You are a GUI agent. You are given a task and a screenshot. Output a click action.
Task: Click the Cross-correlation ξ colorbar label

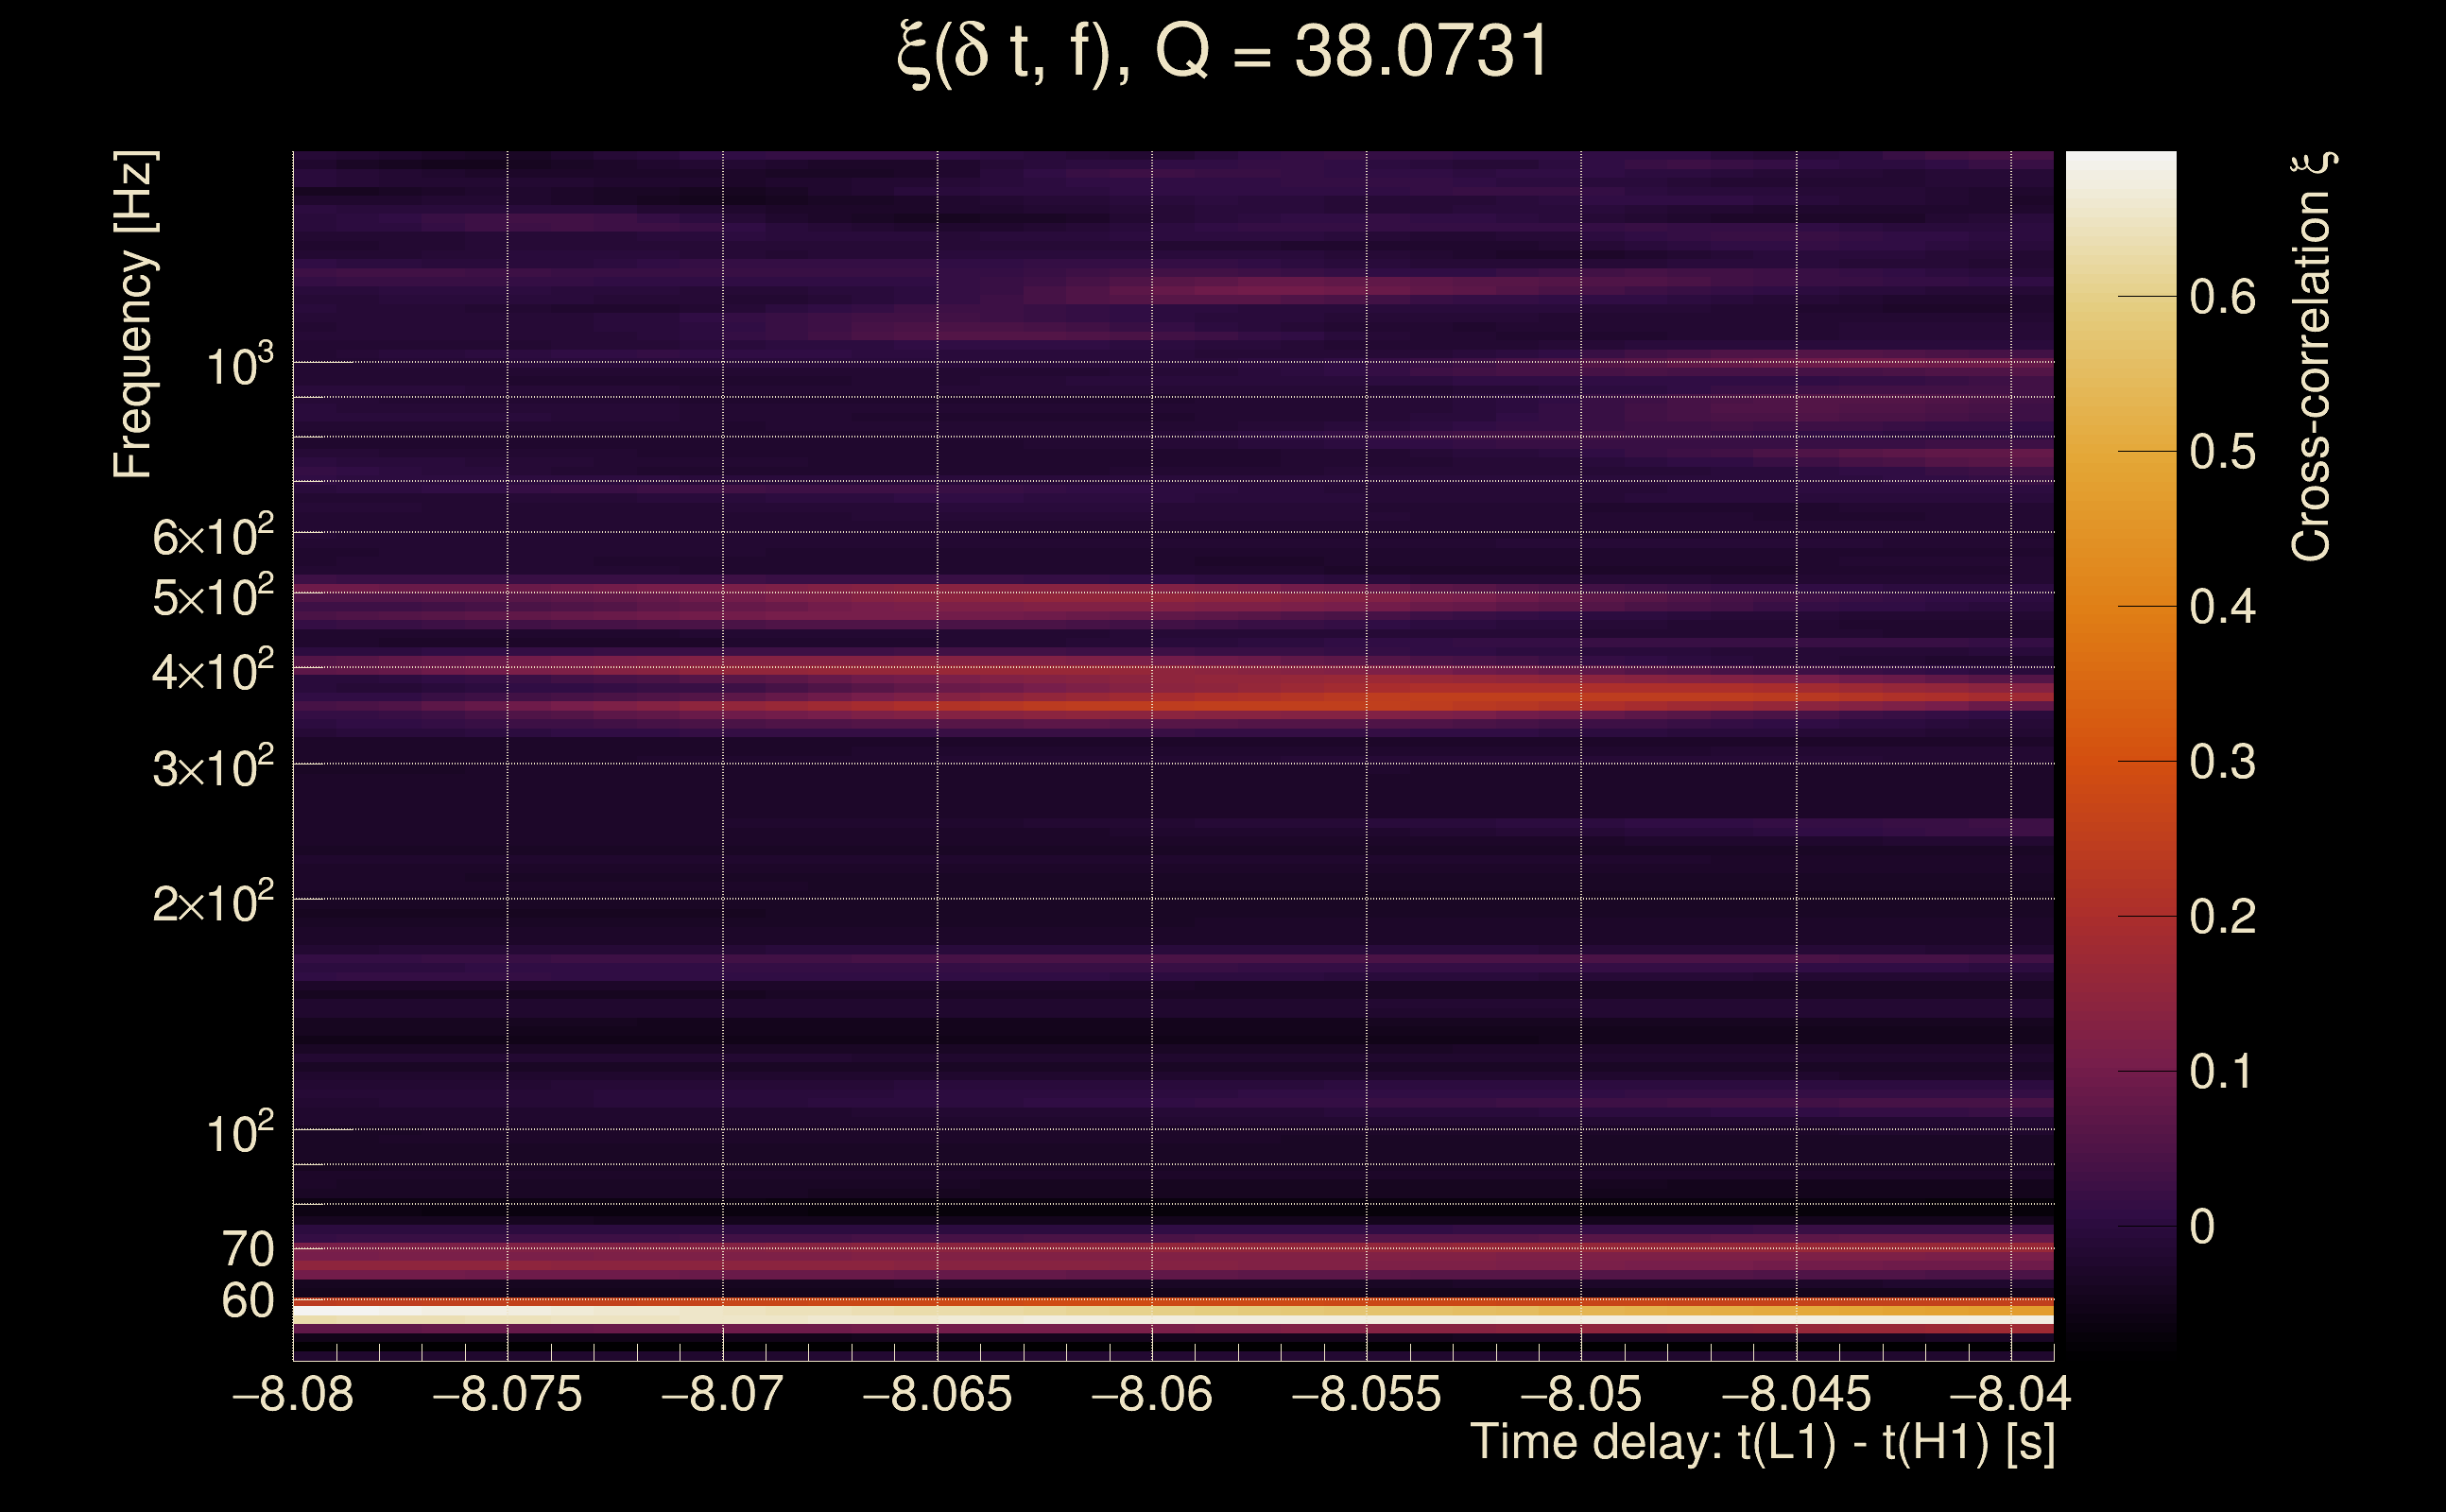coord(2311,357)
